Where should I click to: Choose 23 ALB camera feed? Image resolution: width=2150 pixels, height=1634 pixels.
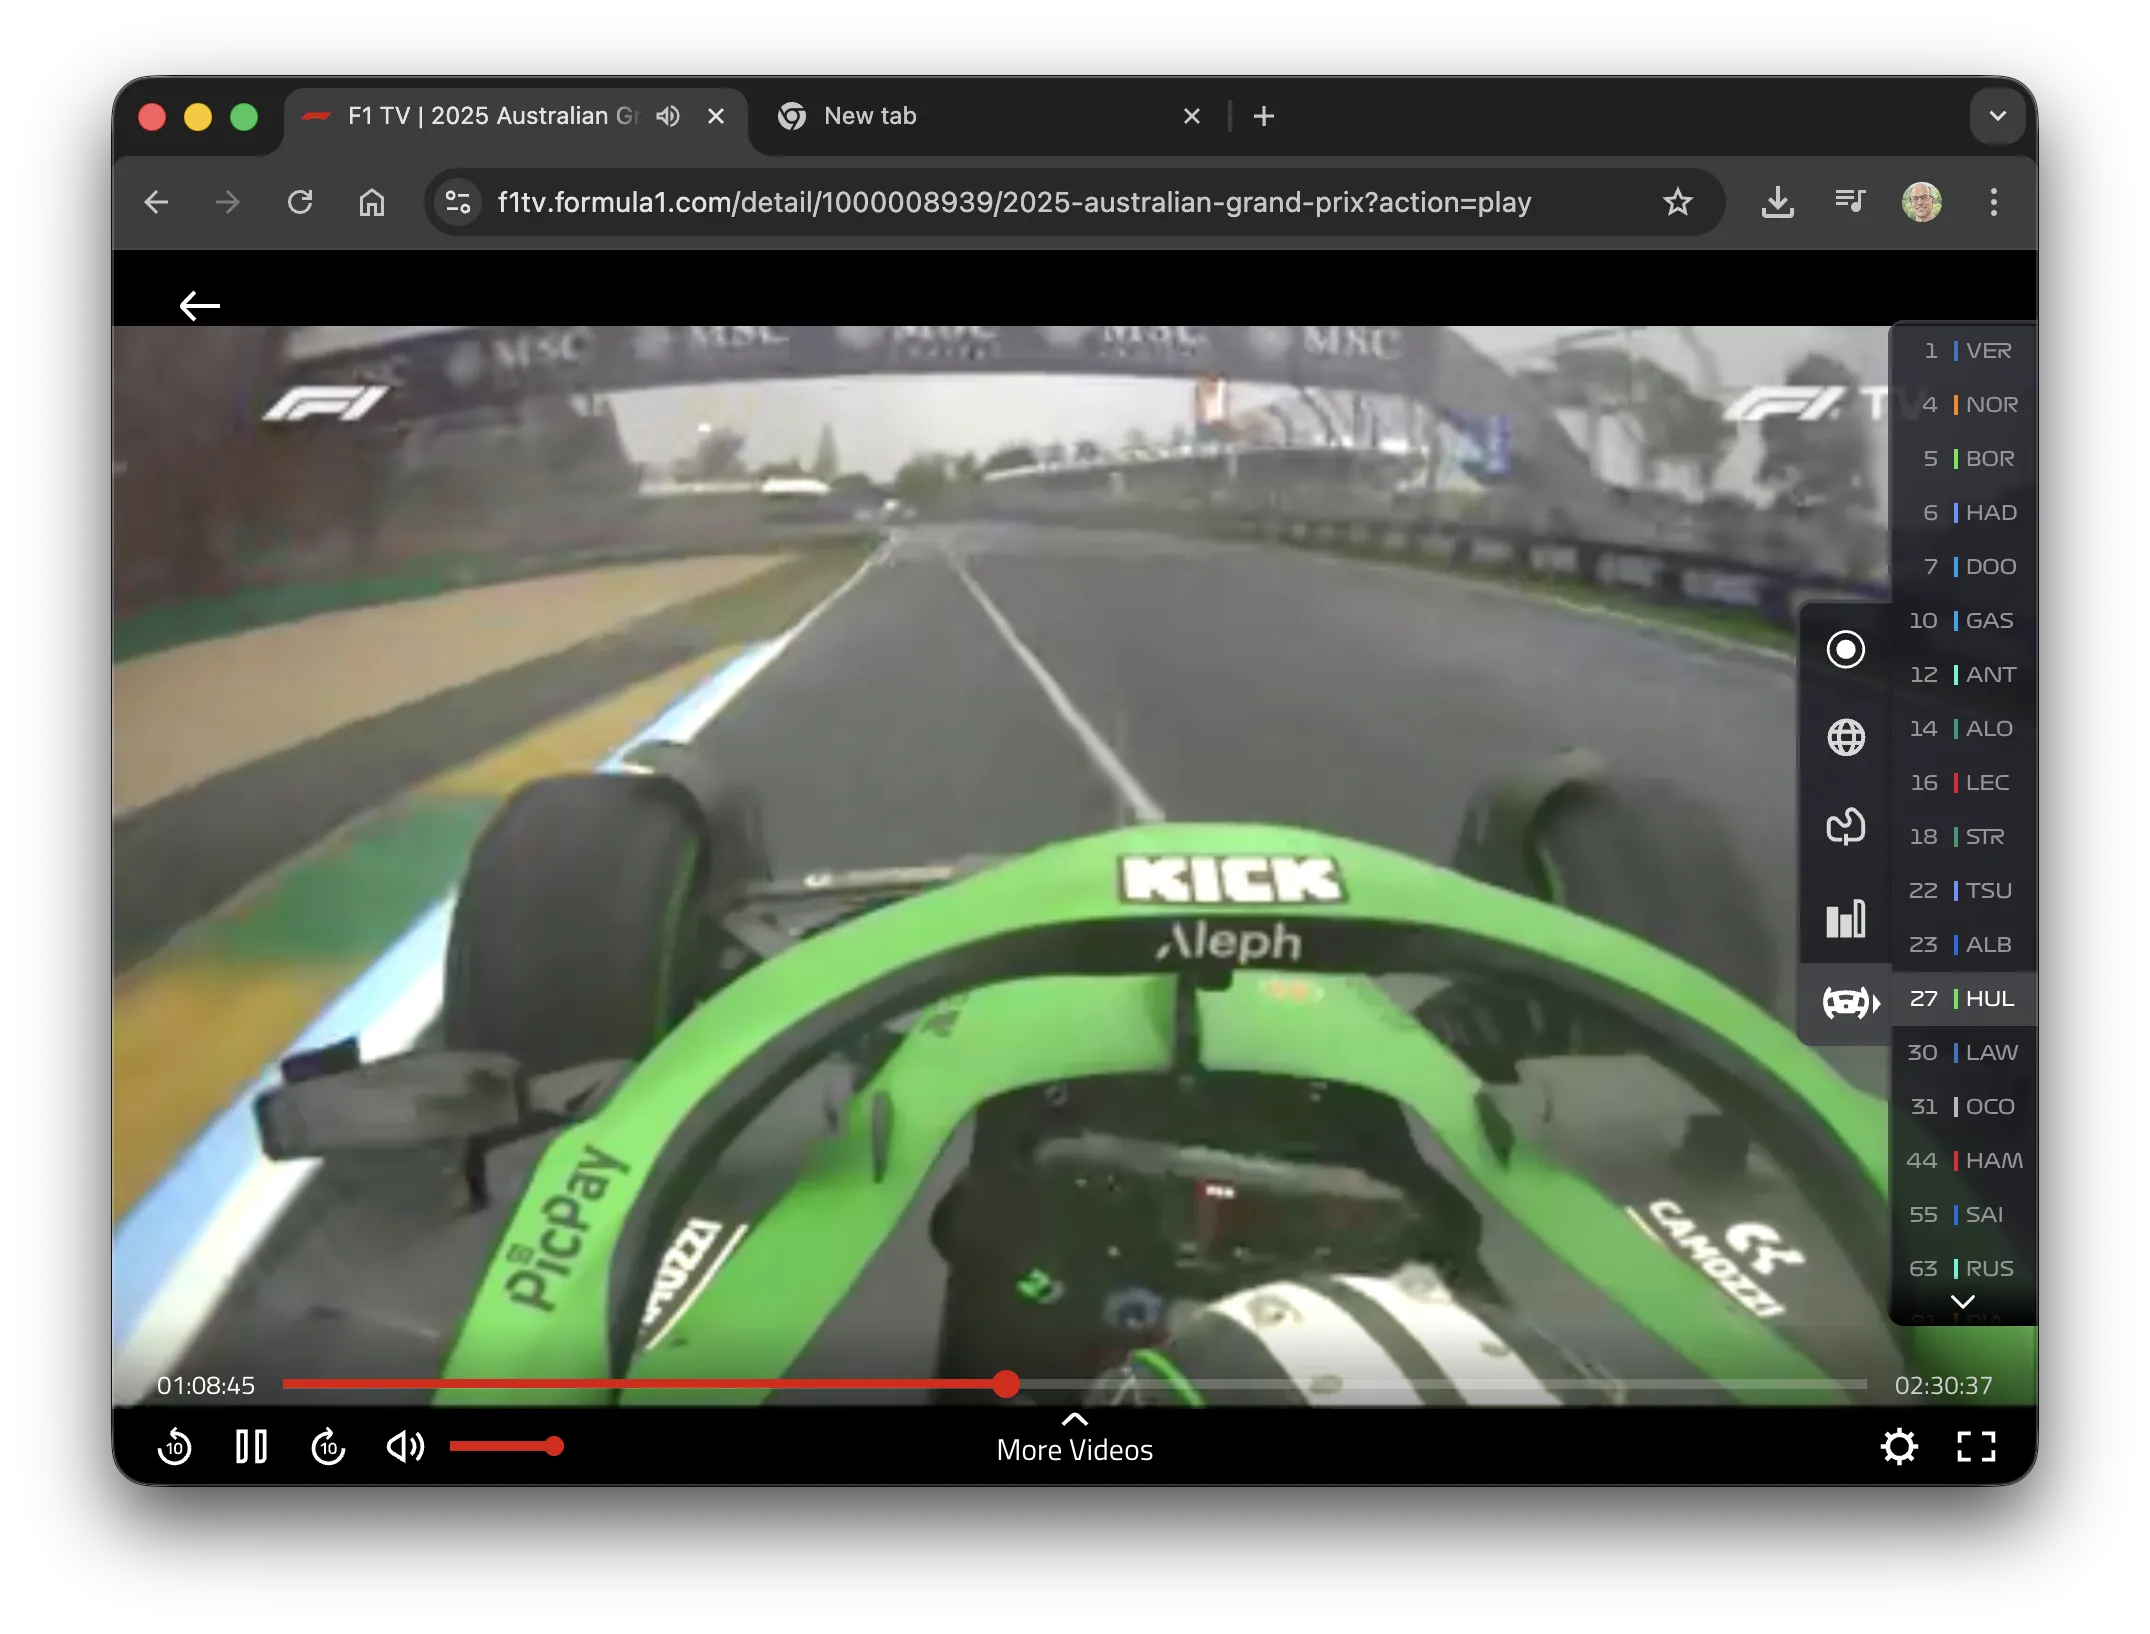point(1965,944)
